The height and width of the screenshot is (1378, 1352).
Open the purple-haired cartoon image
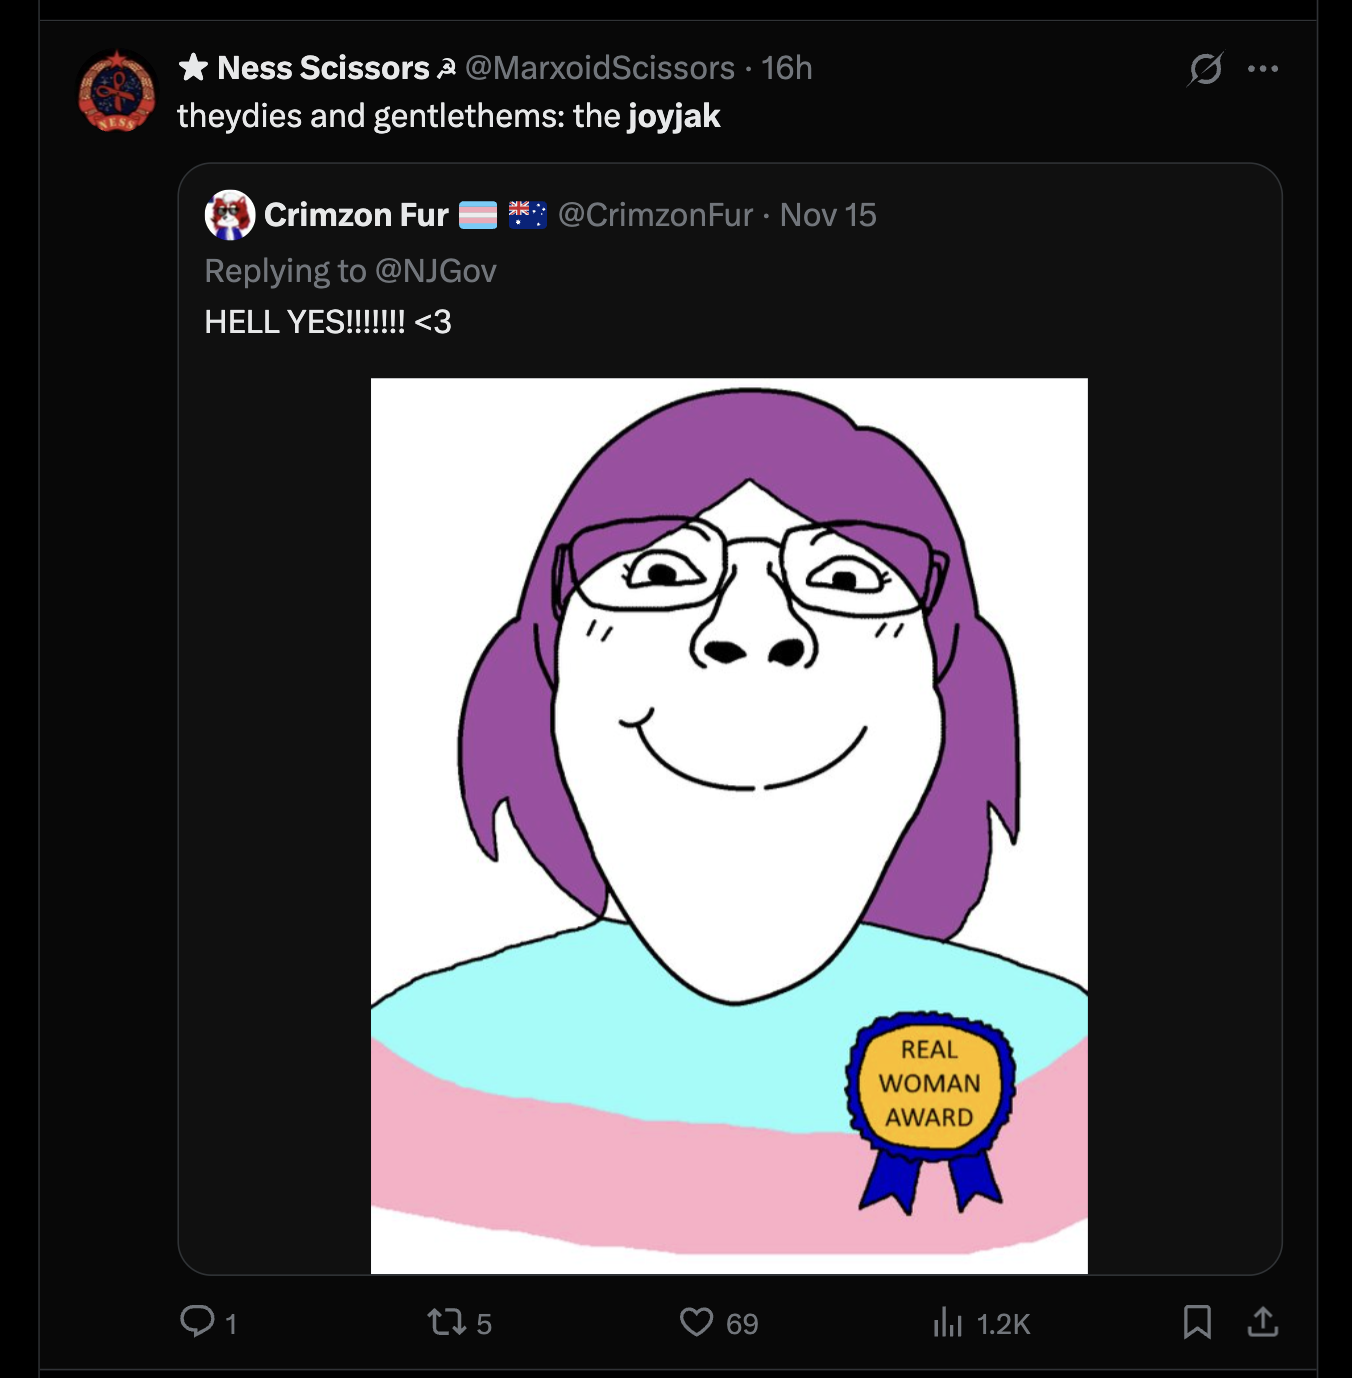(729, 825)
